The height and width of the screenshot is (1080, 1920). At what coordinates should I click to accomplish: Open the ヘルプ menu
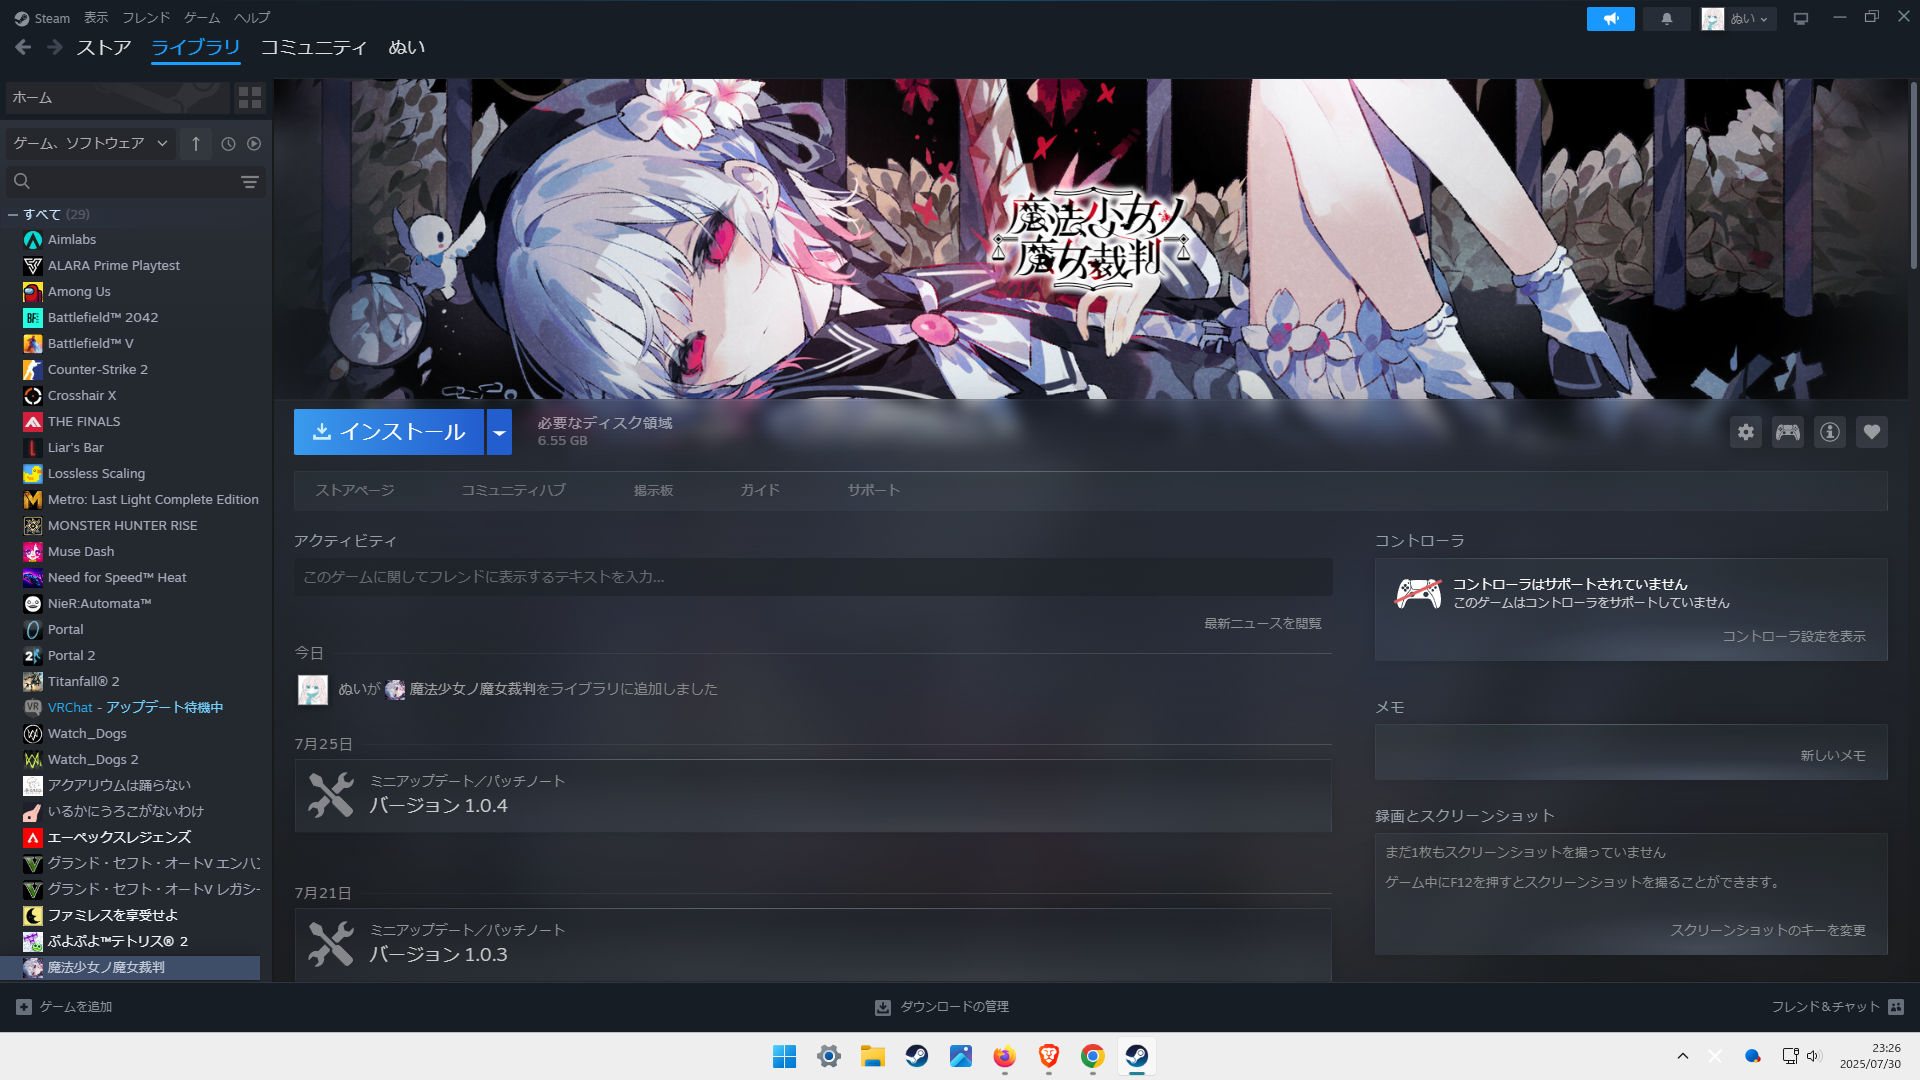tap(252, 18)
